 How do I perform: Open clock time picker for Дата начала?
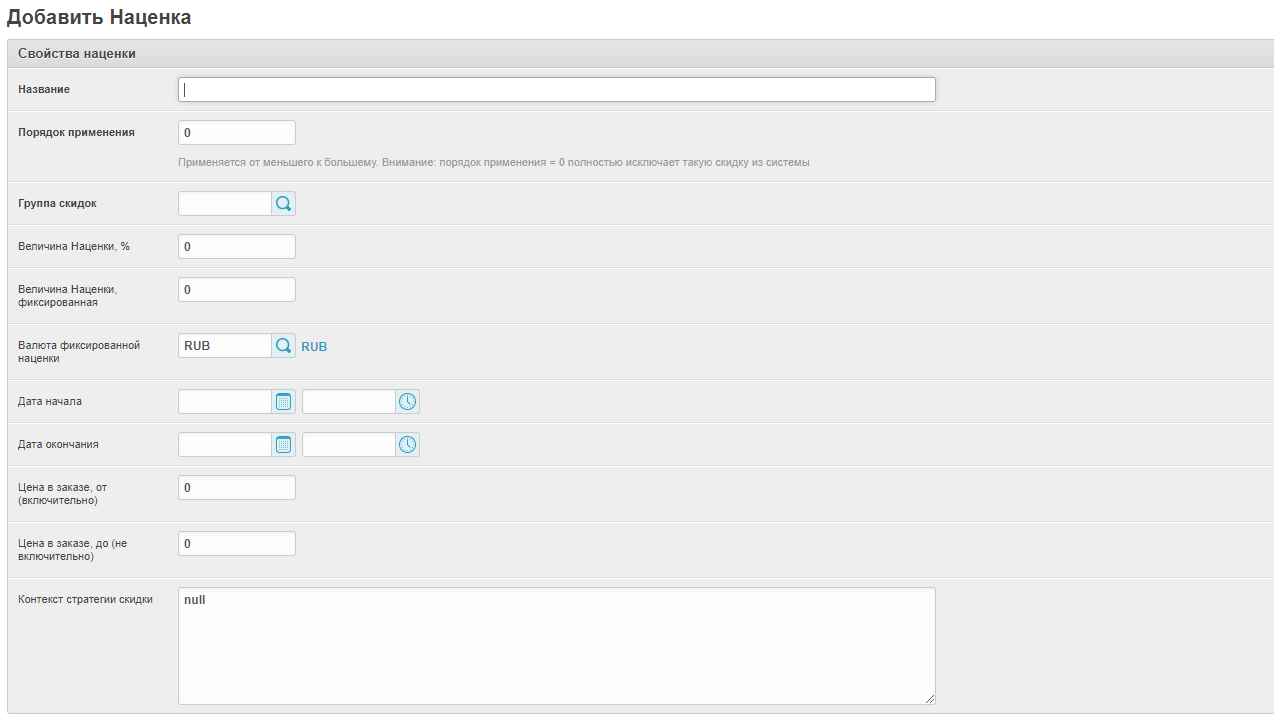point(407,402)
